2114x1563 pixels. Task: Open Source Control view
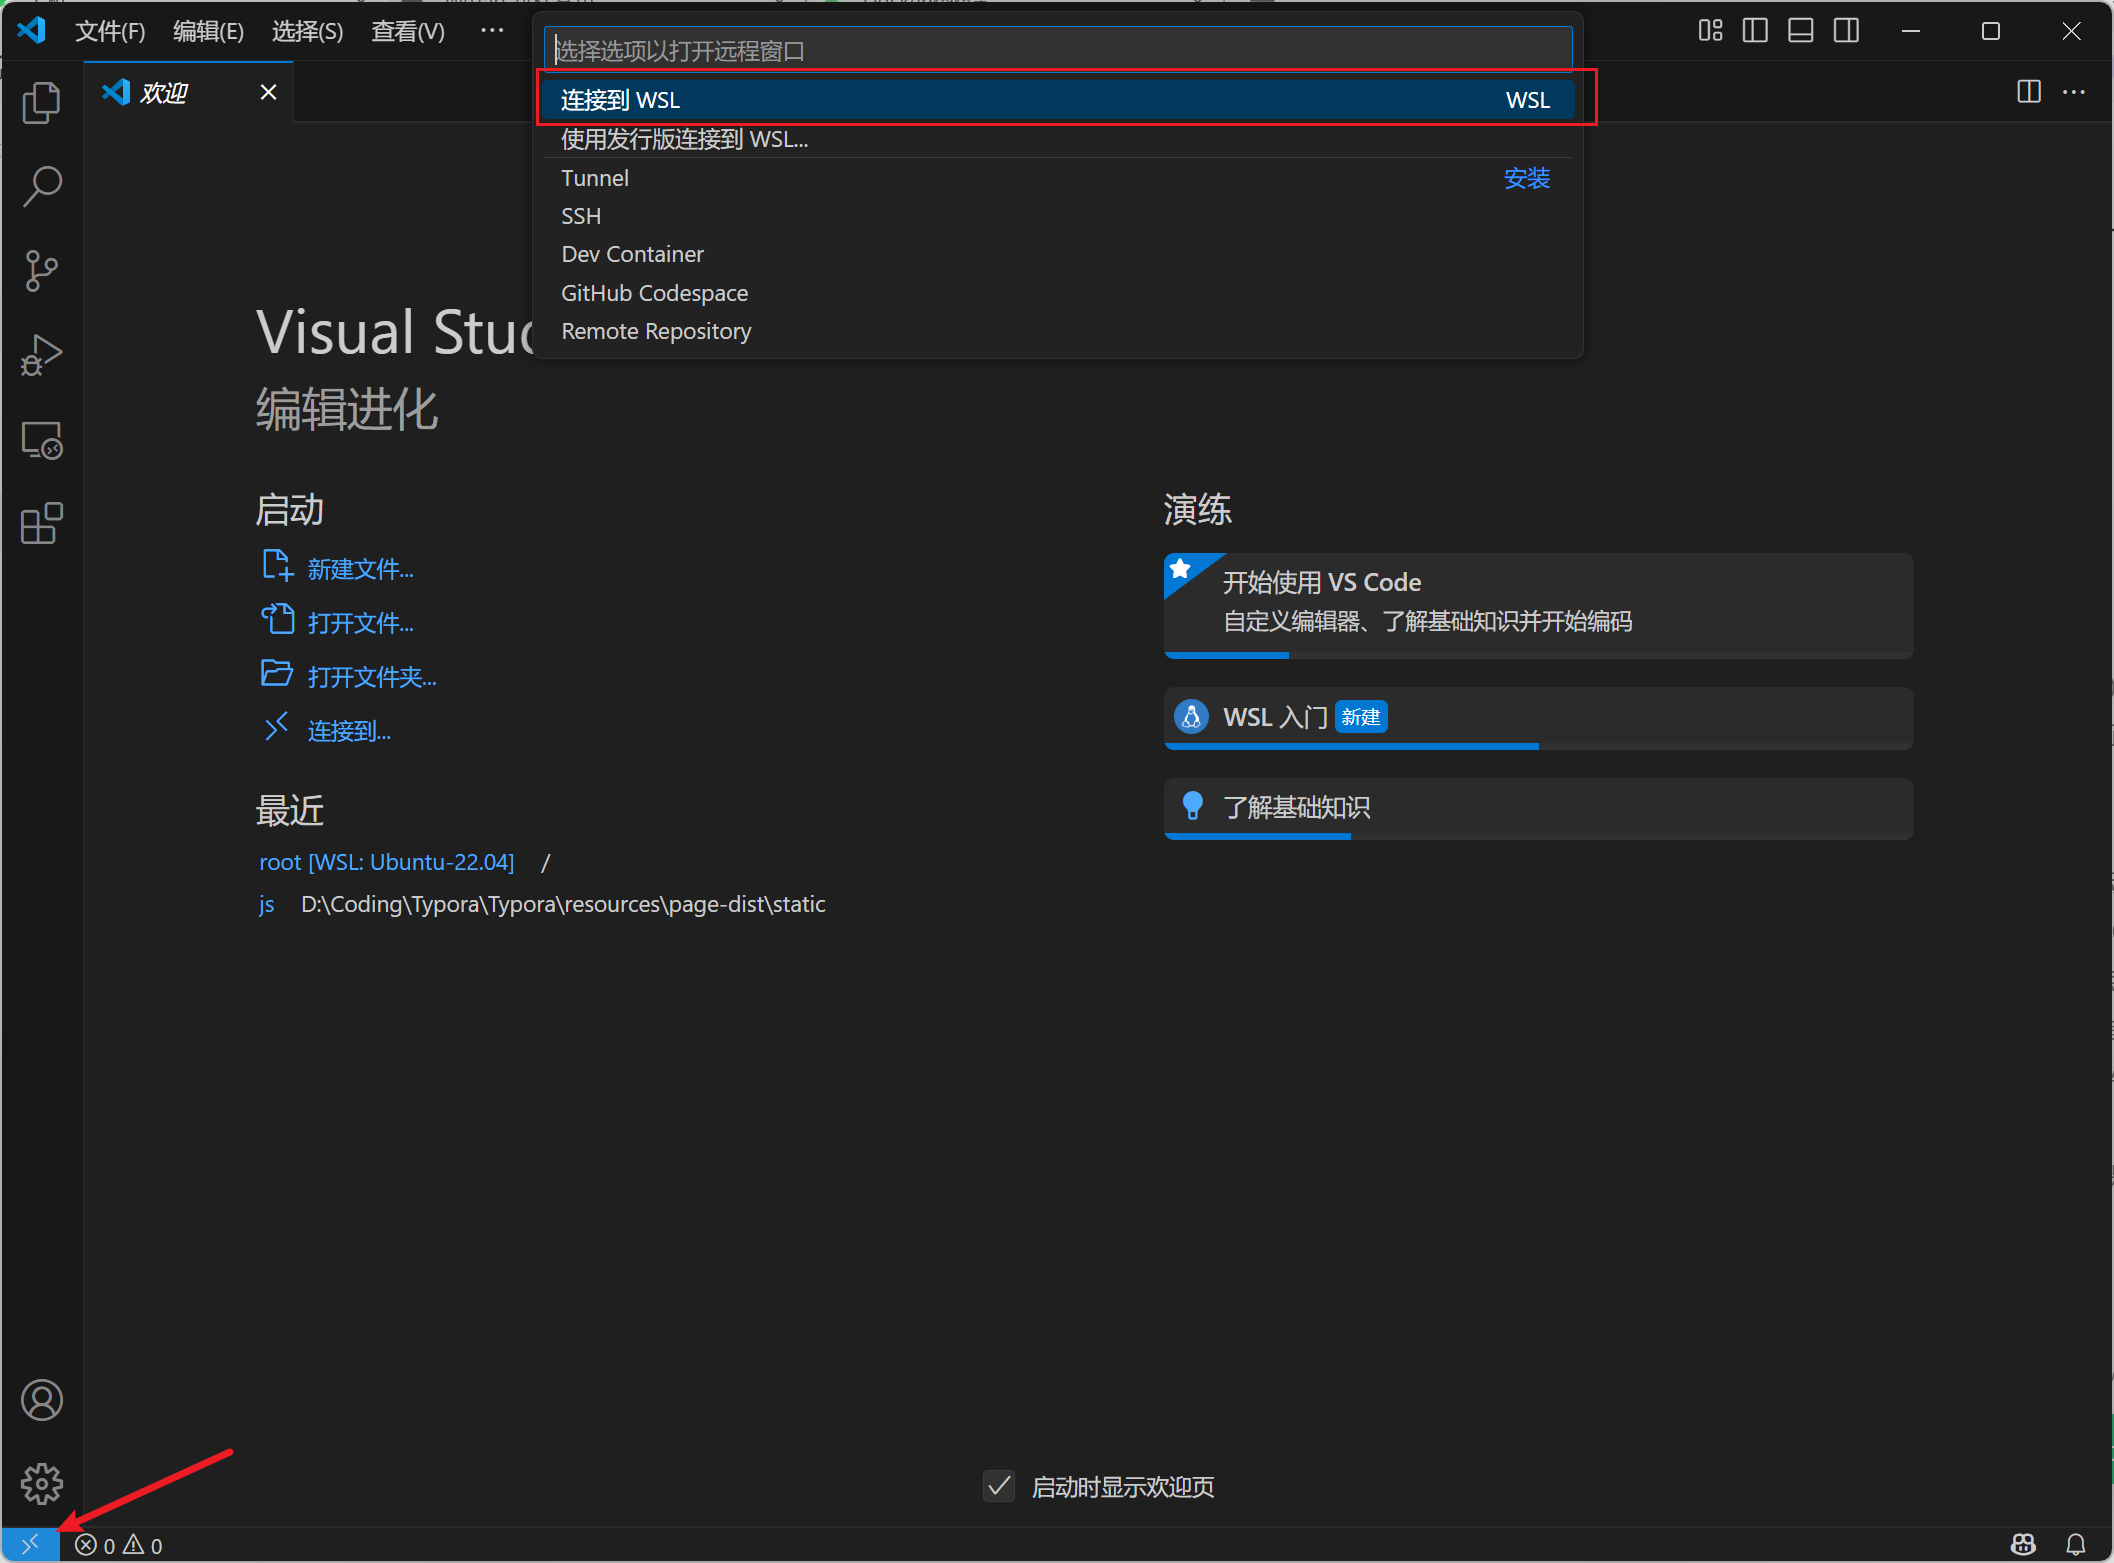pyautogui.click(x=41, y=270)
